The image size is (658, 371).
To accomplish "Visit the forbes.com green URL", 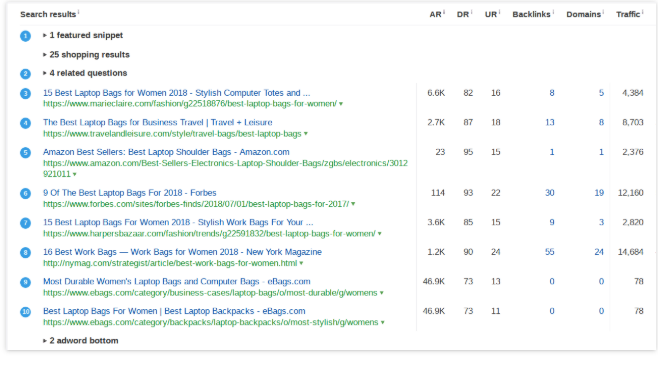I will pos(196,204).
